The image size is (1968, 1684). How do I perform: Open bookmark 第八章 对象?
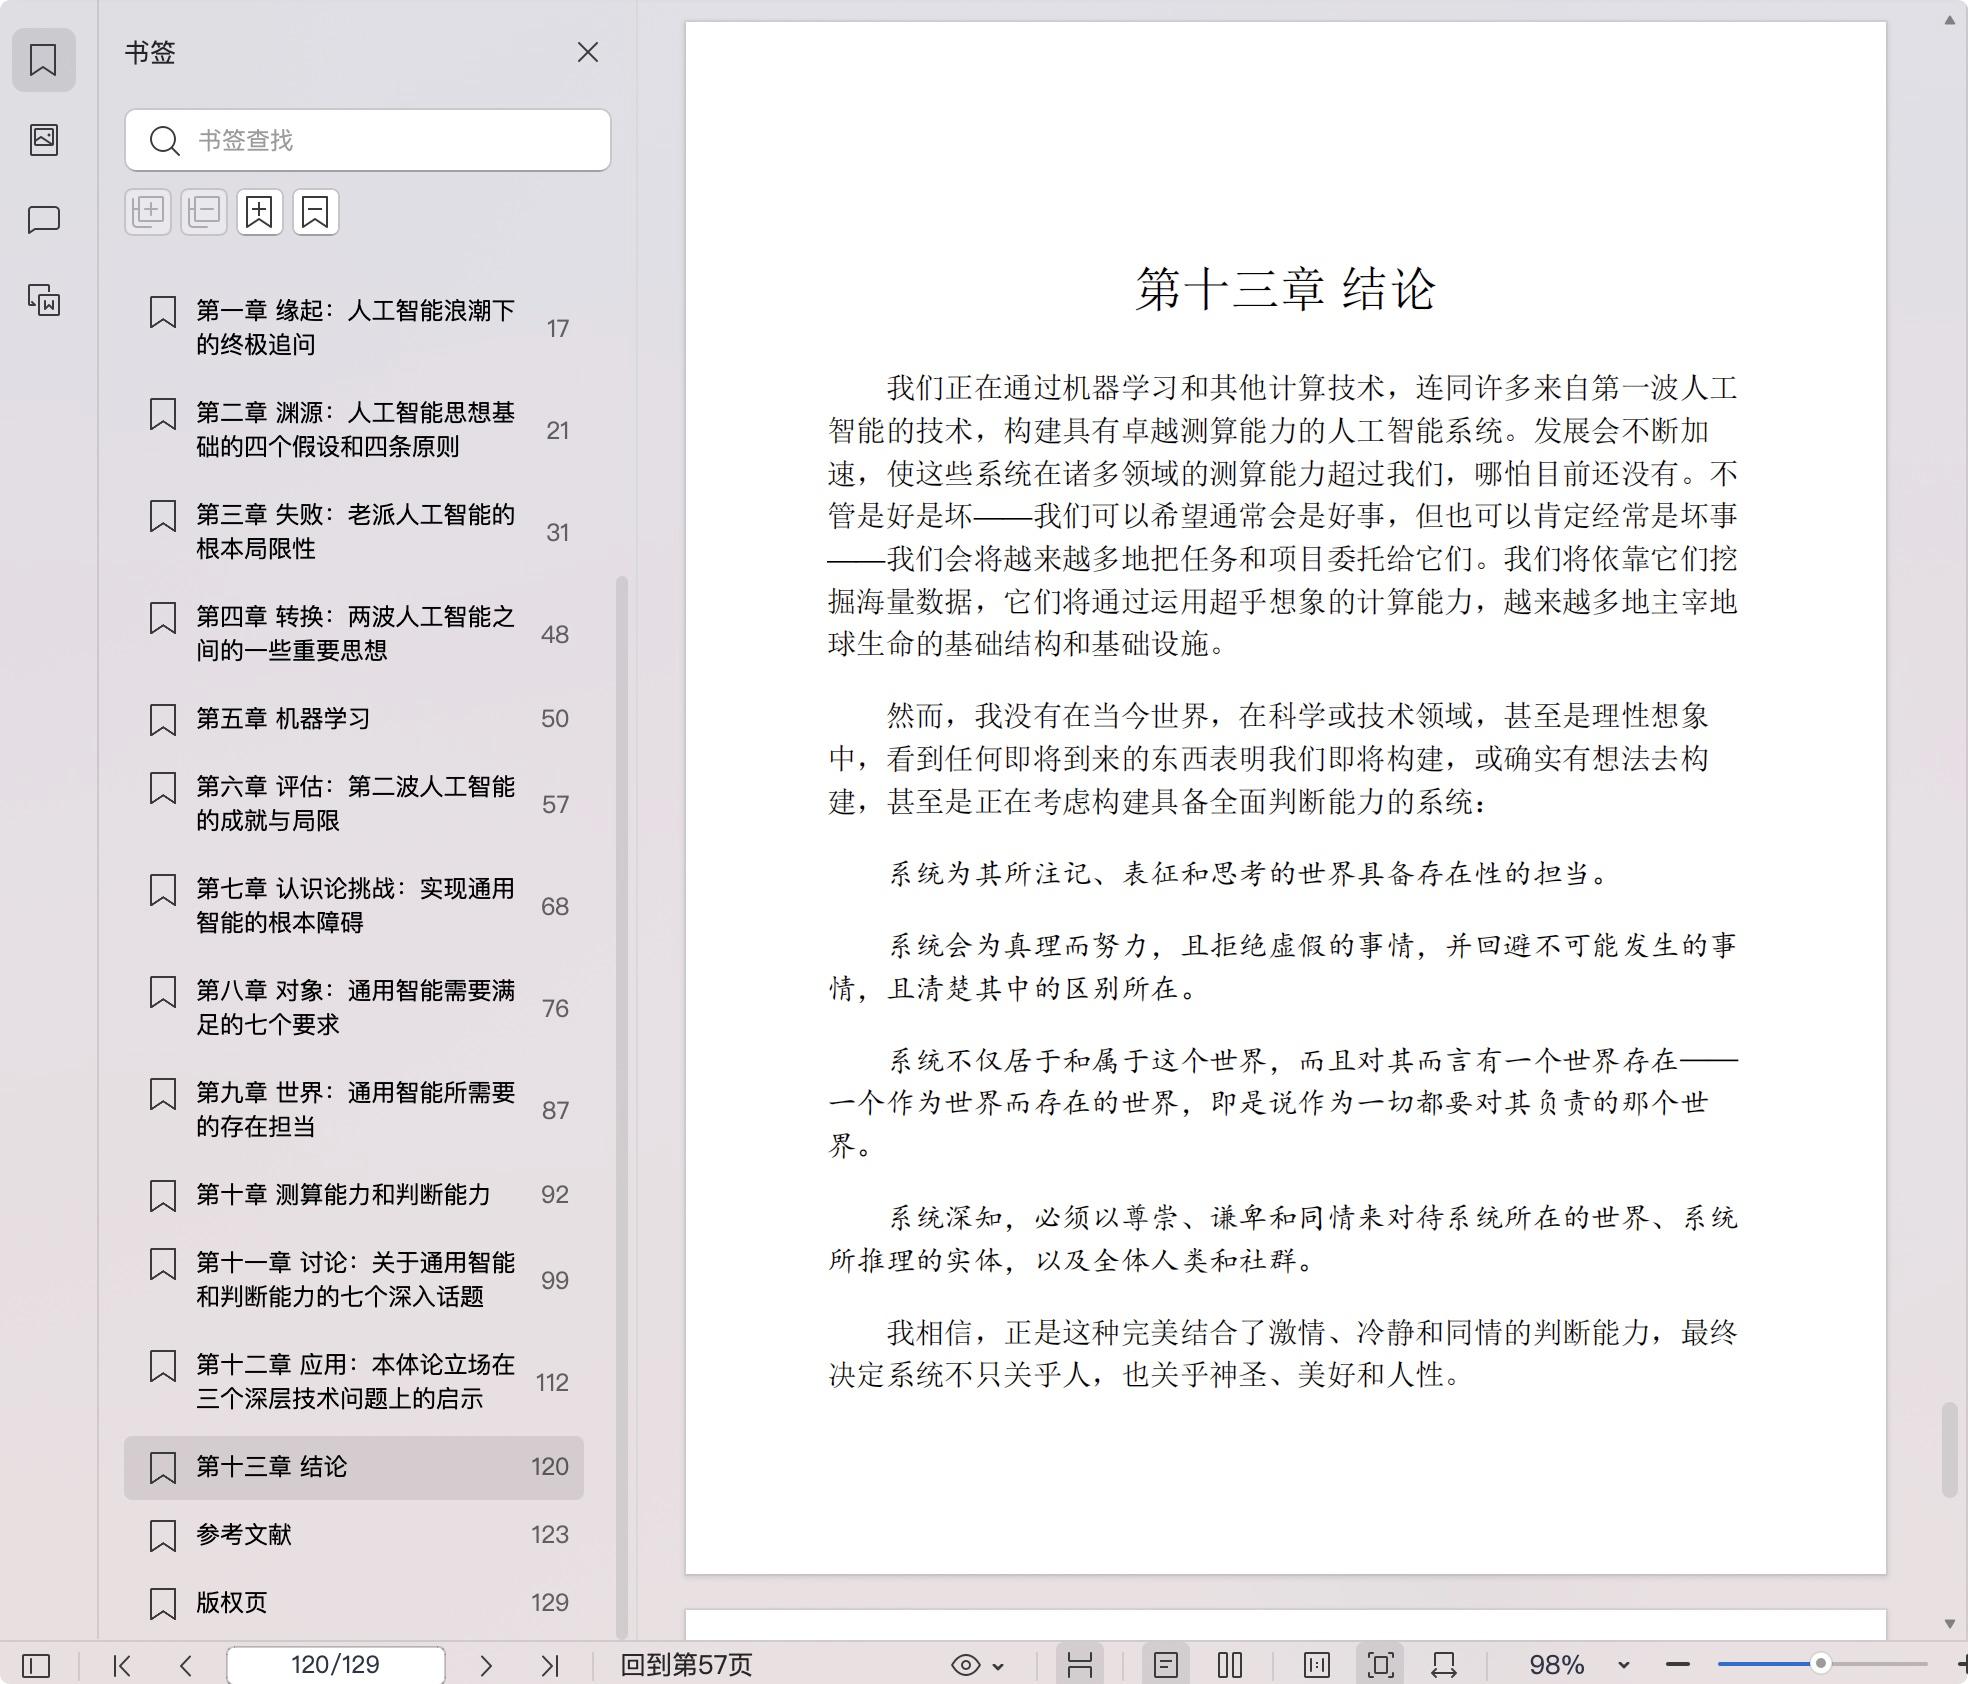[354, 1008]
